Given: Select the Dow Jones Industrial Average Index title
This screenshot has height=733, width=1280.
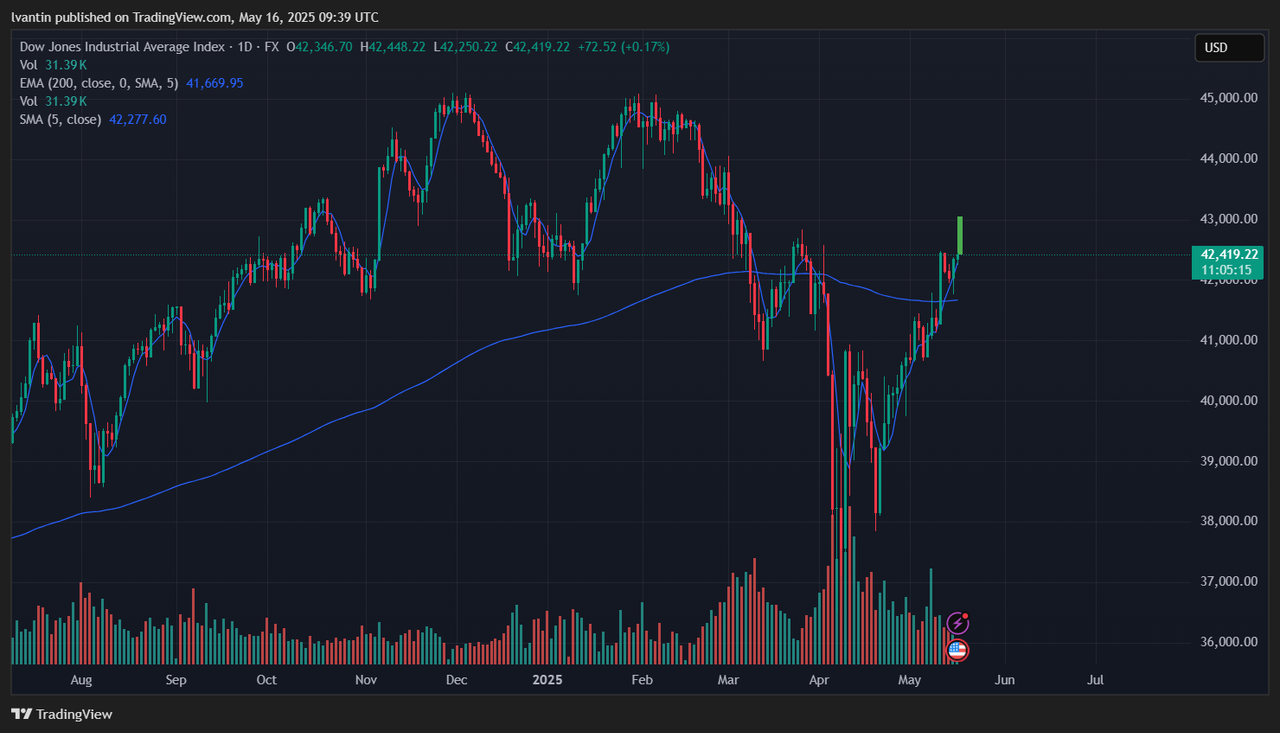Looking at the screenshot, I should pyautogui.click(x=124, y=47).
